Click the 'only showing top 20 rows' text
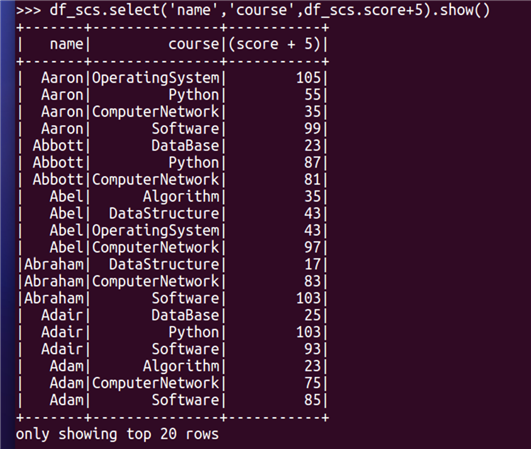Viewport: 531px width, 449px height. [117, 434]
